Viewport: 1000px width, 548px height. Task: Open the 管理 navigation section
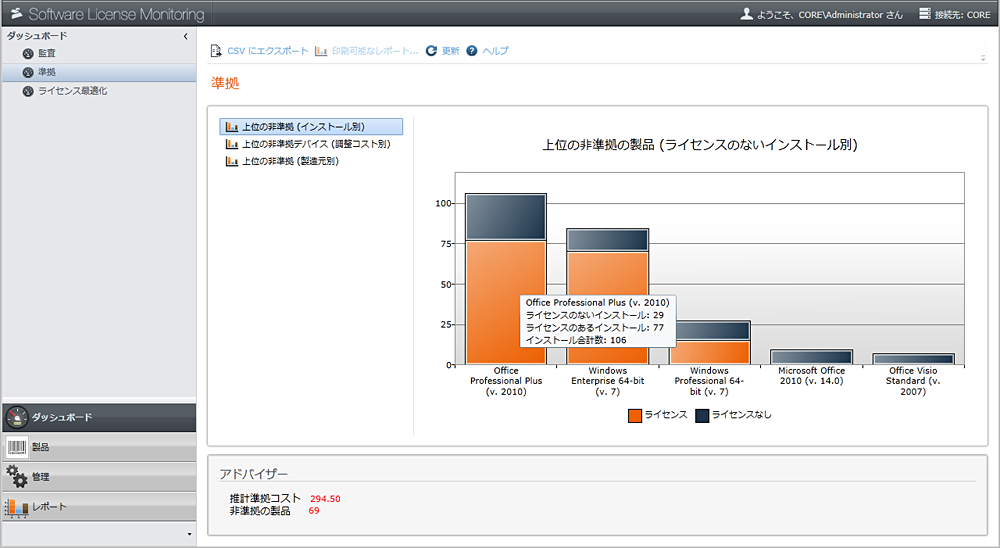coord(99,477)
